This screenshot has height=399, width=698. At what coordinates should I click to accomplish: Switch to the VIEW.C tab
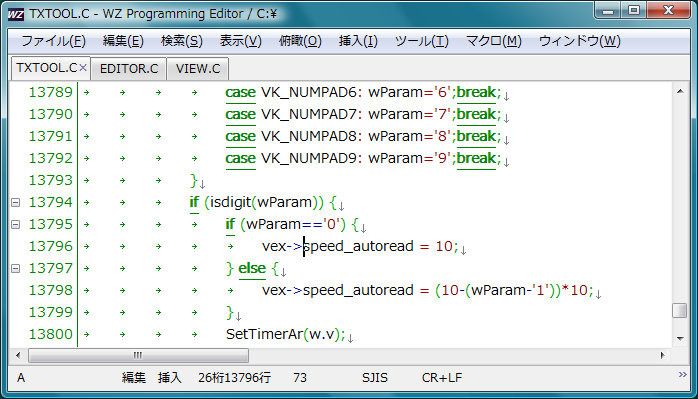pos(198,69)
